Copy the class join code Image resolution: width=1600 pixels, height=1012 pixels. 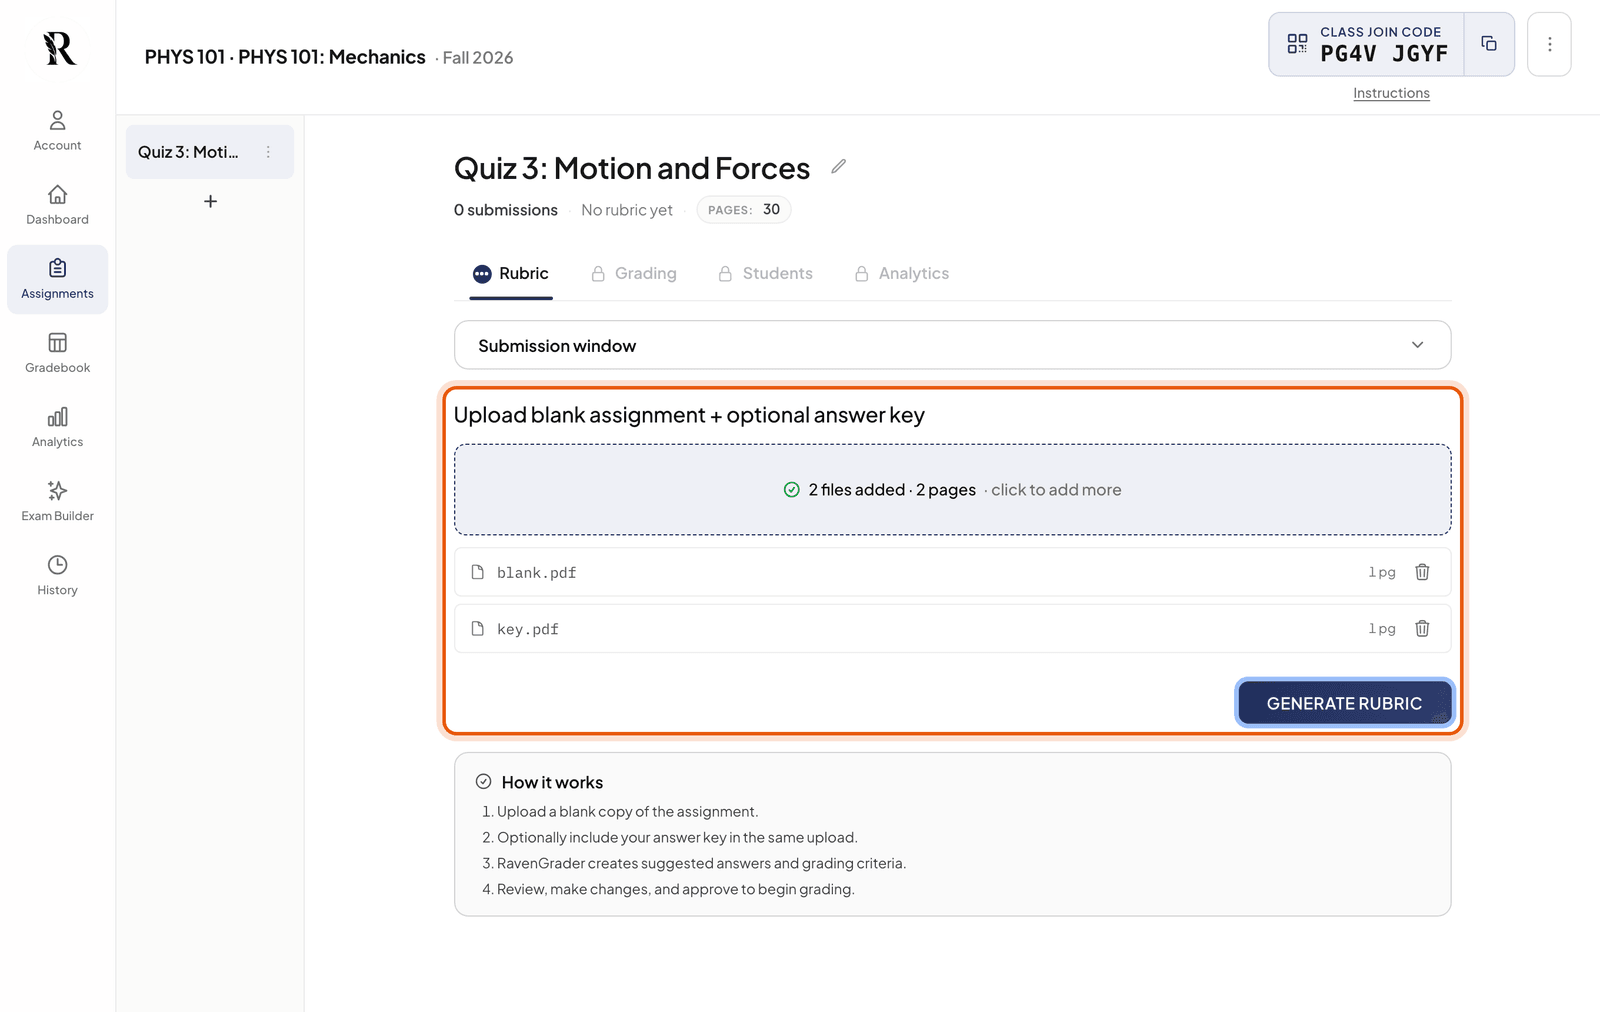point(1489,44)
